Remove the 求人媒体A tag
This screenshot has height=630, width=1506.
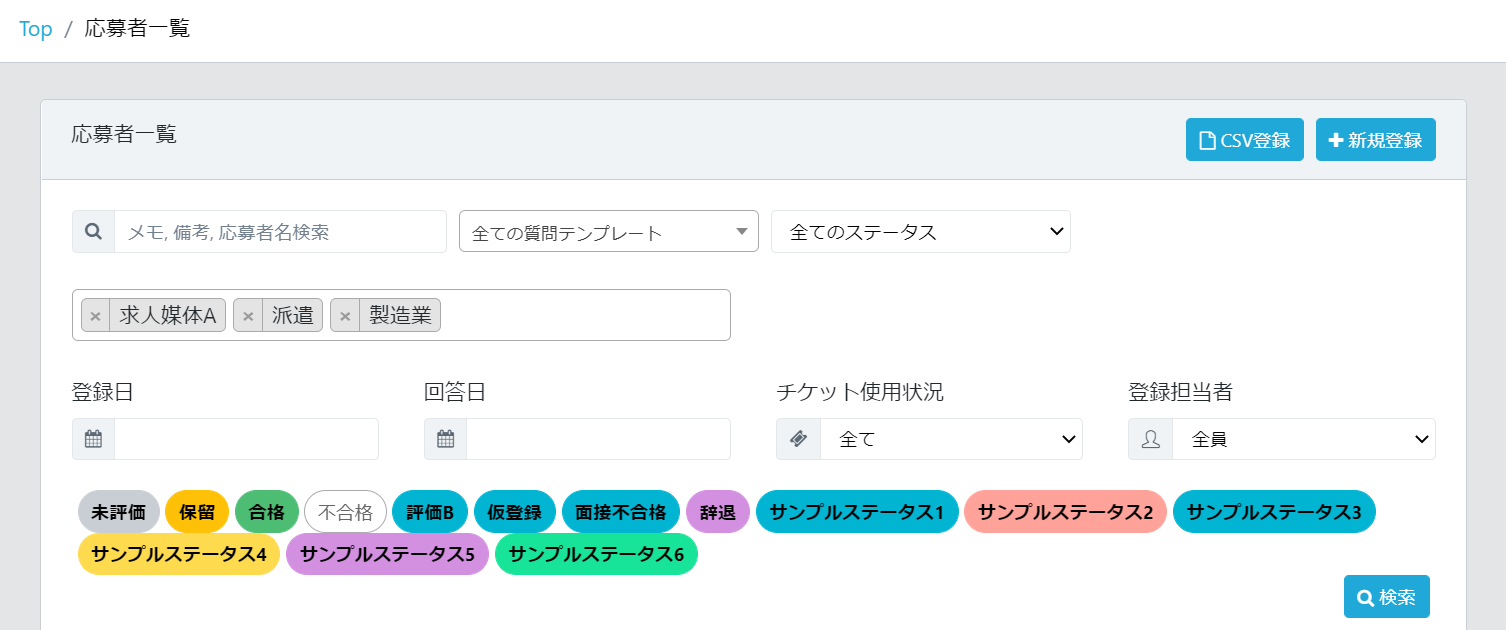(95, 316)
